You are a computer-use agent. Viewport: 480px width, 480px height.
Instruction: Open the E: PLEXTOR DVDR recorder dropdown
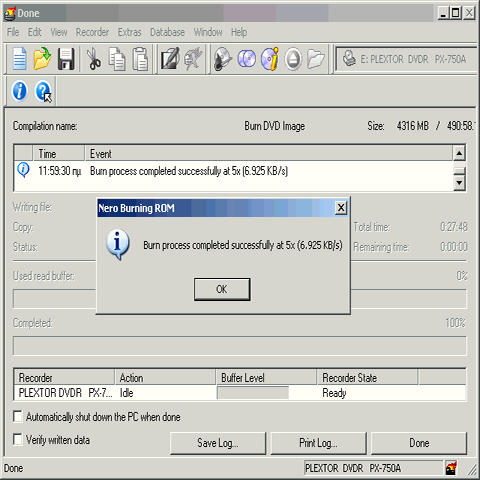click(x=407, y=59)
